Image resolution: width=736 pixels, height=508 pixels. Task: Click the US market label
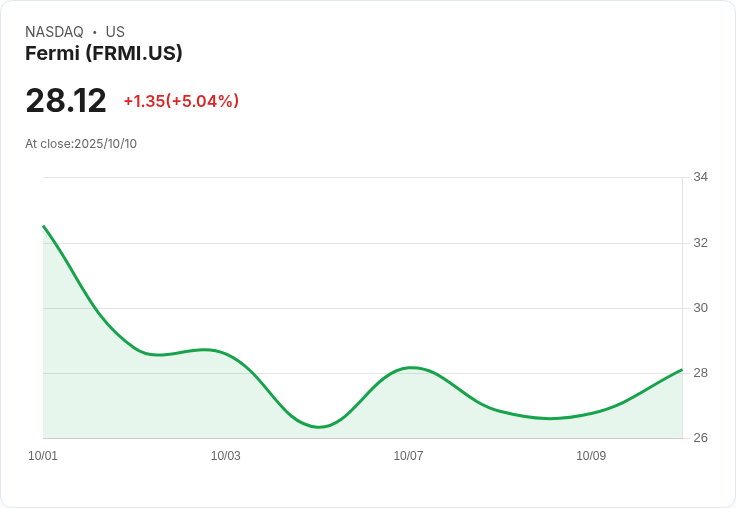[x=115, y=31]
